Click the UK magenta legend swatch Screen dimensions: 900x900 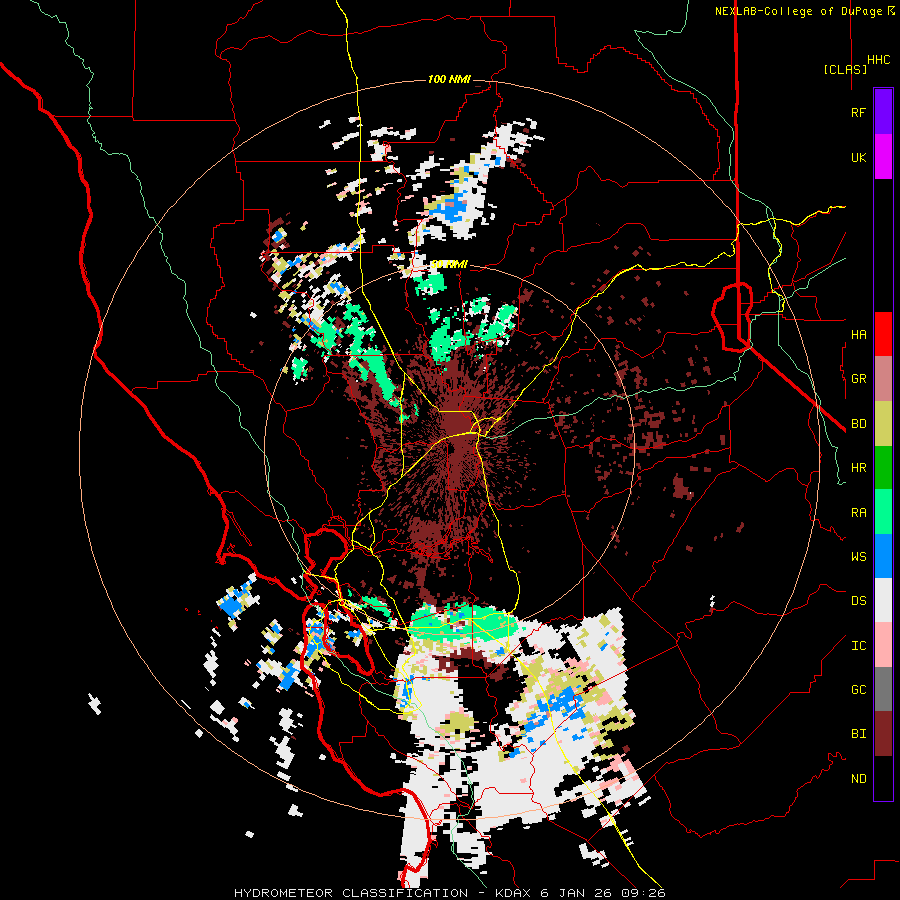point(883,157)
